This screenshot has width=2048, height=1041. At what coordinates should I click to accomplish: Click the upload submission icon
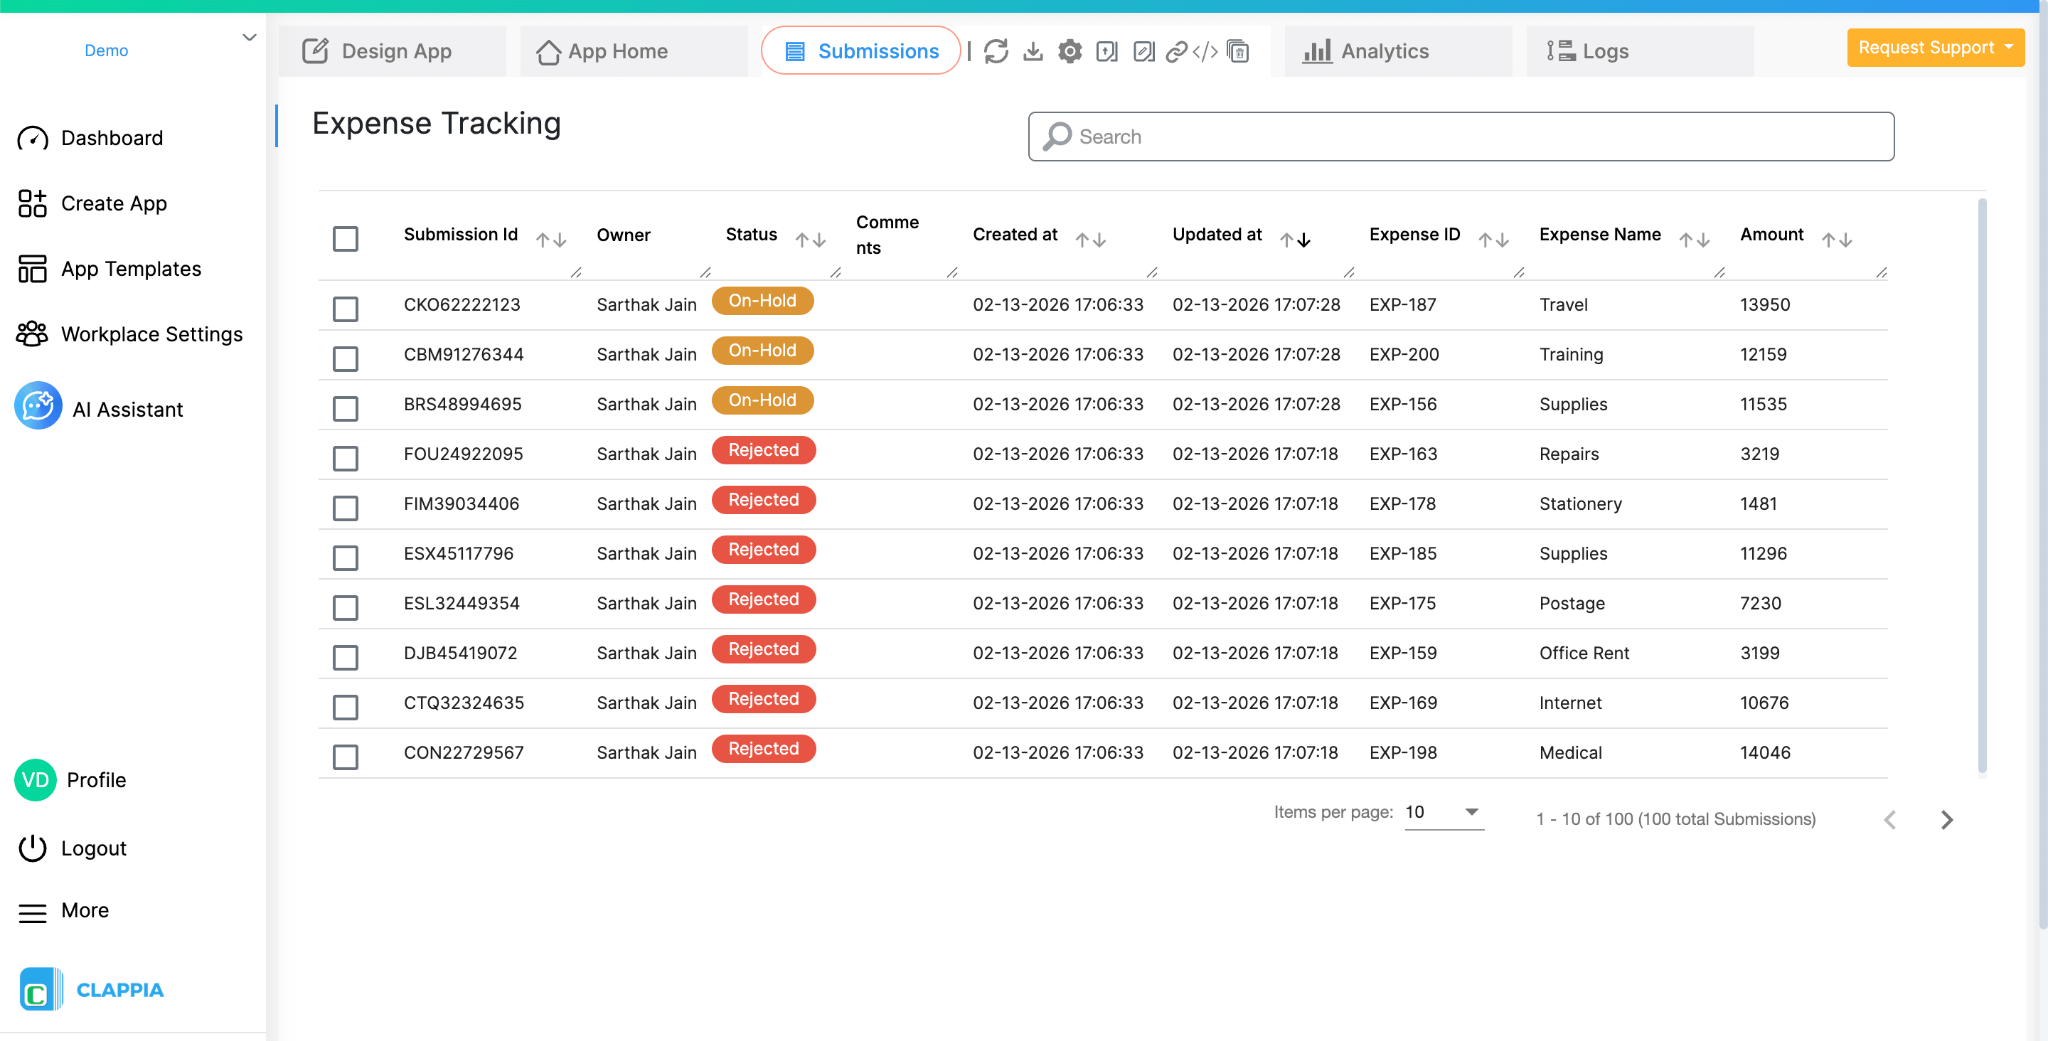click(x=1105, y=51)
